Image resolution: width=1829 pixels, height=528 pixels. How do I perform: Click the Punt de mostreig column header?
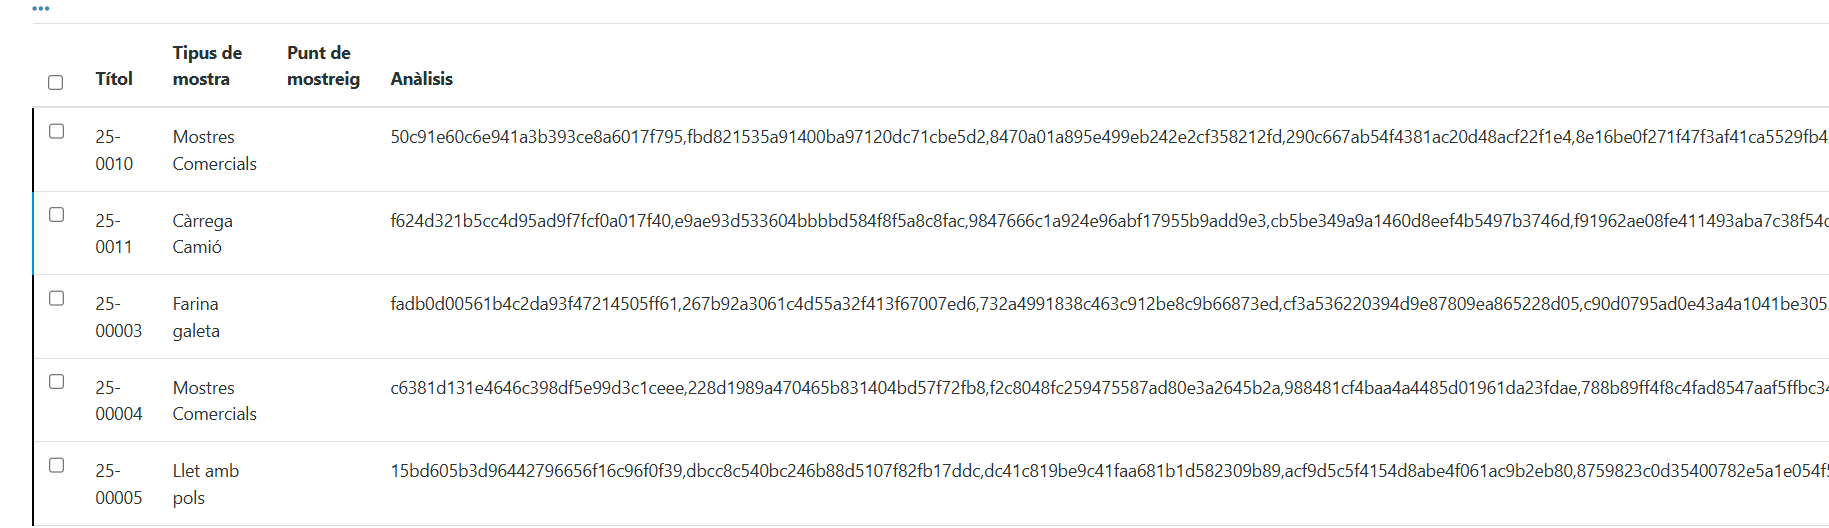point(323,66)
